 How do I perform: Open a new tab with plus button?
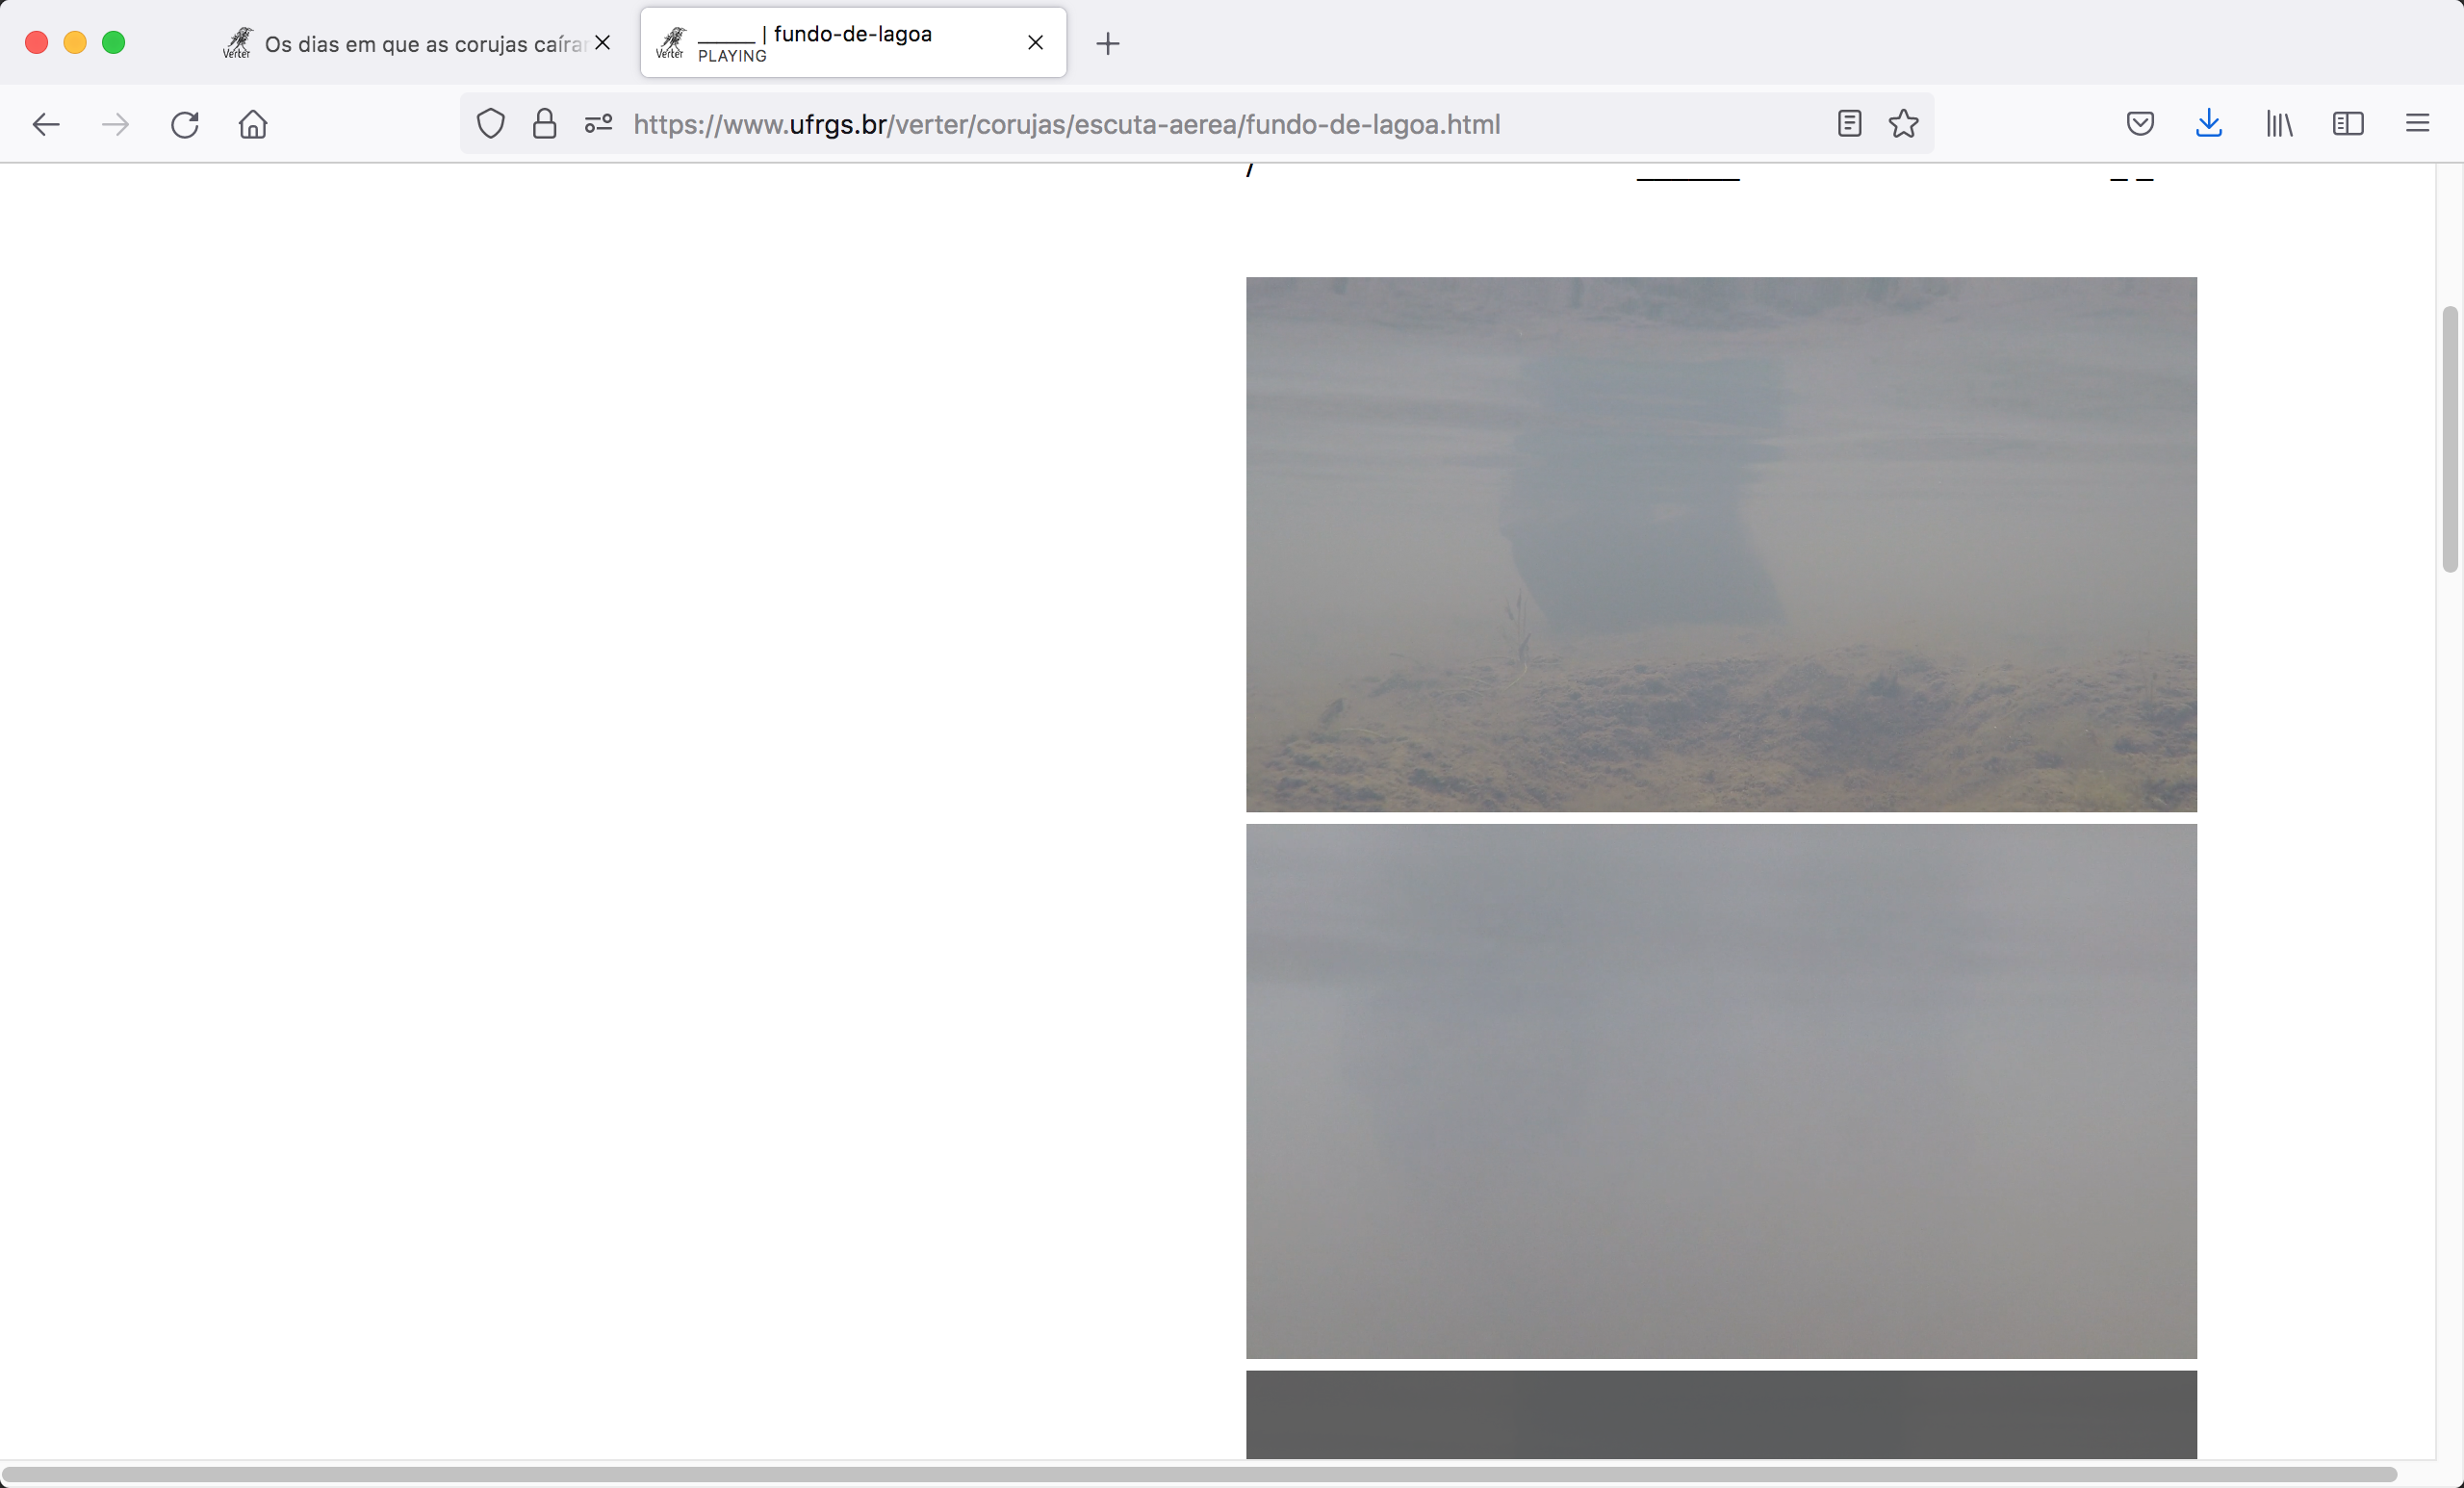1108,43
